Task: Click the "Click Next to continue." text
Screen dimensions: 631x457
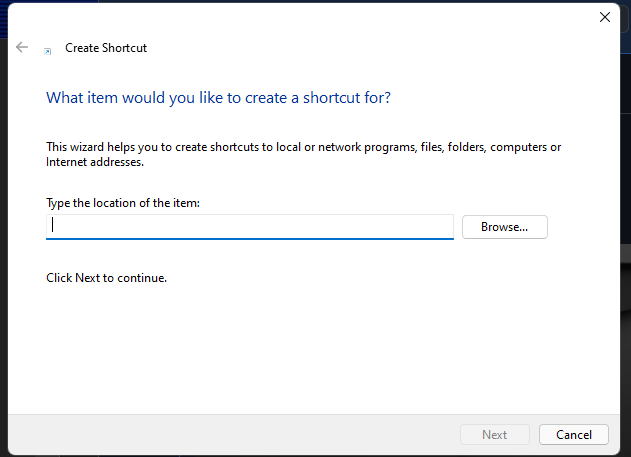Action: 106,278
